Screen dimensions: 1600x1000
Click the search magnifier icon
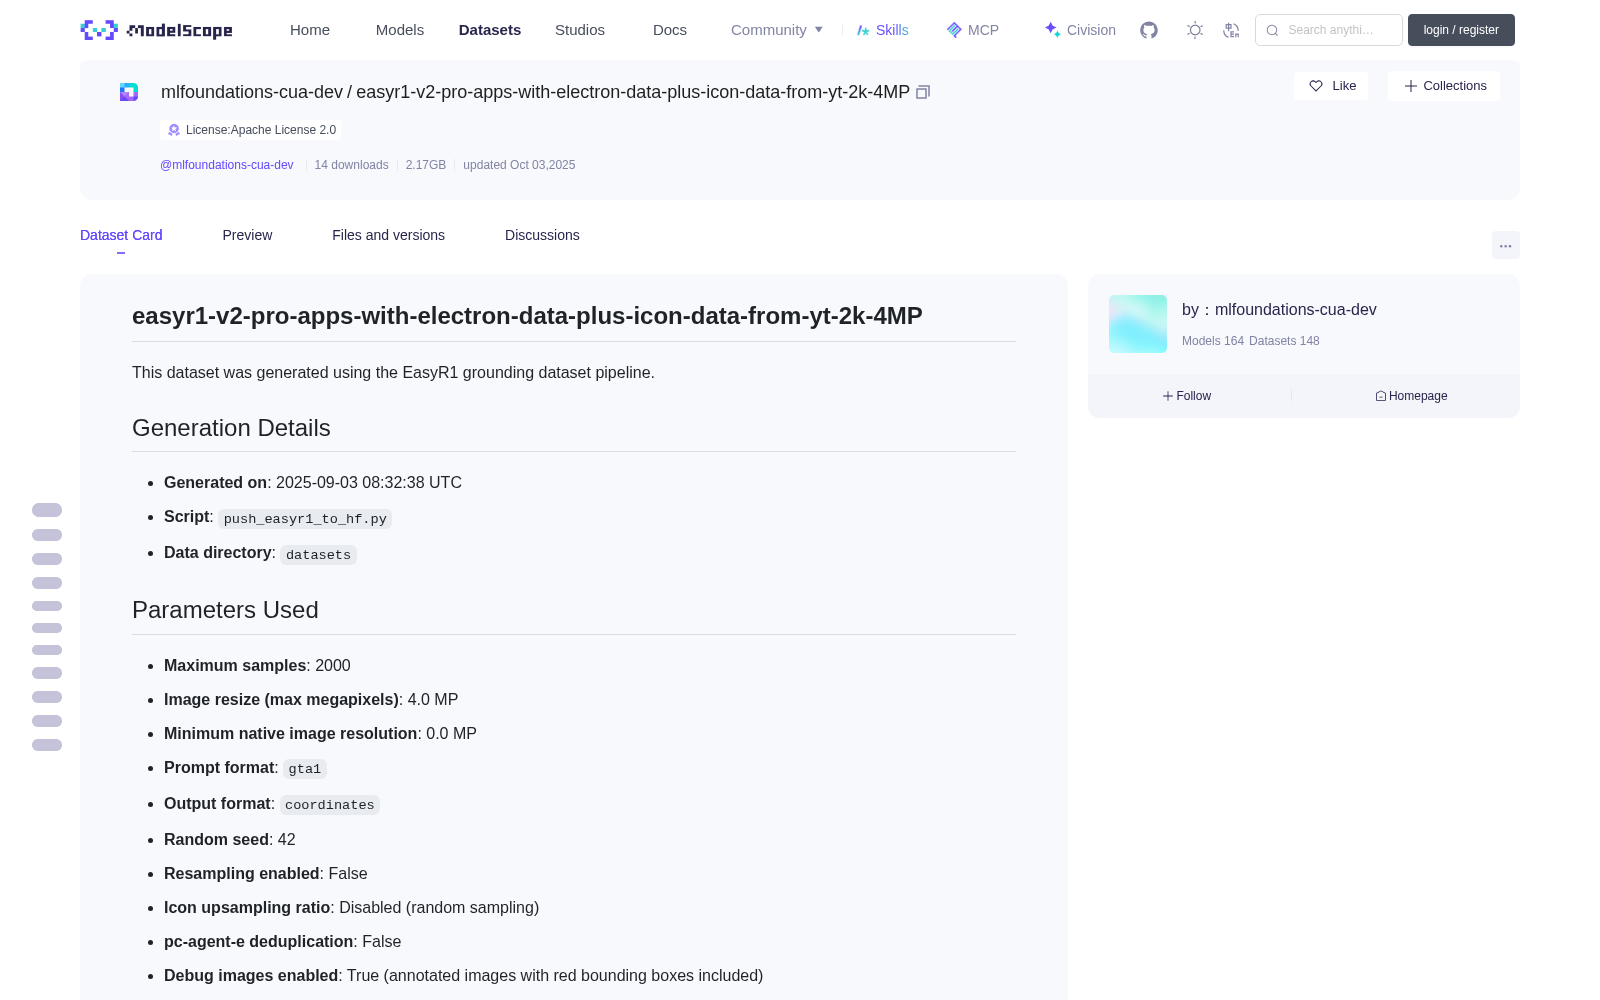click(x=1272, y=30)
